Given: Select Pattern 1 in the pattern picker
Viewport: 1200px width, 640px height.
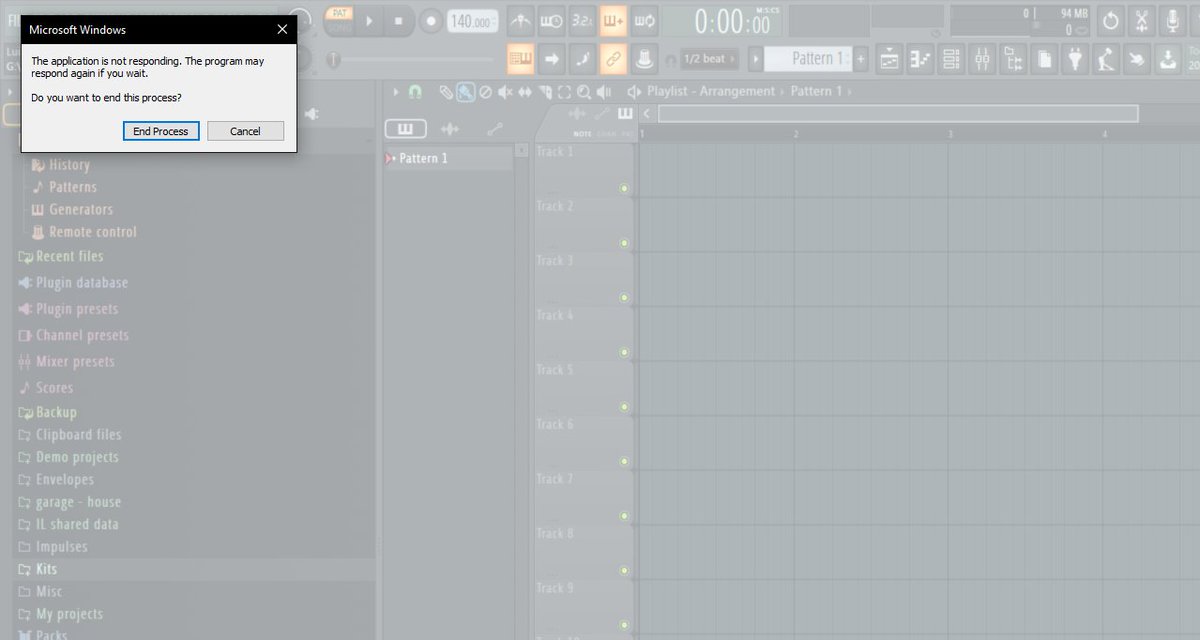Looking at the screenshot, I should click(x=423, y=159).
